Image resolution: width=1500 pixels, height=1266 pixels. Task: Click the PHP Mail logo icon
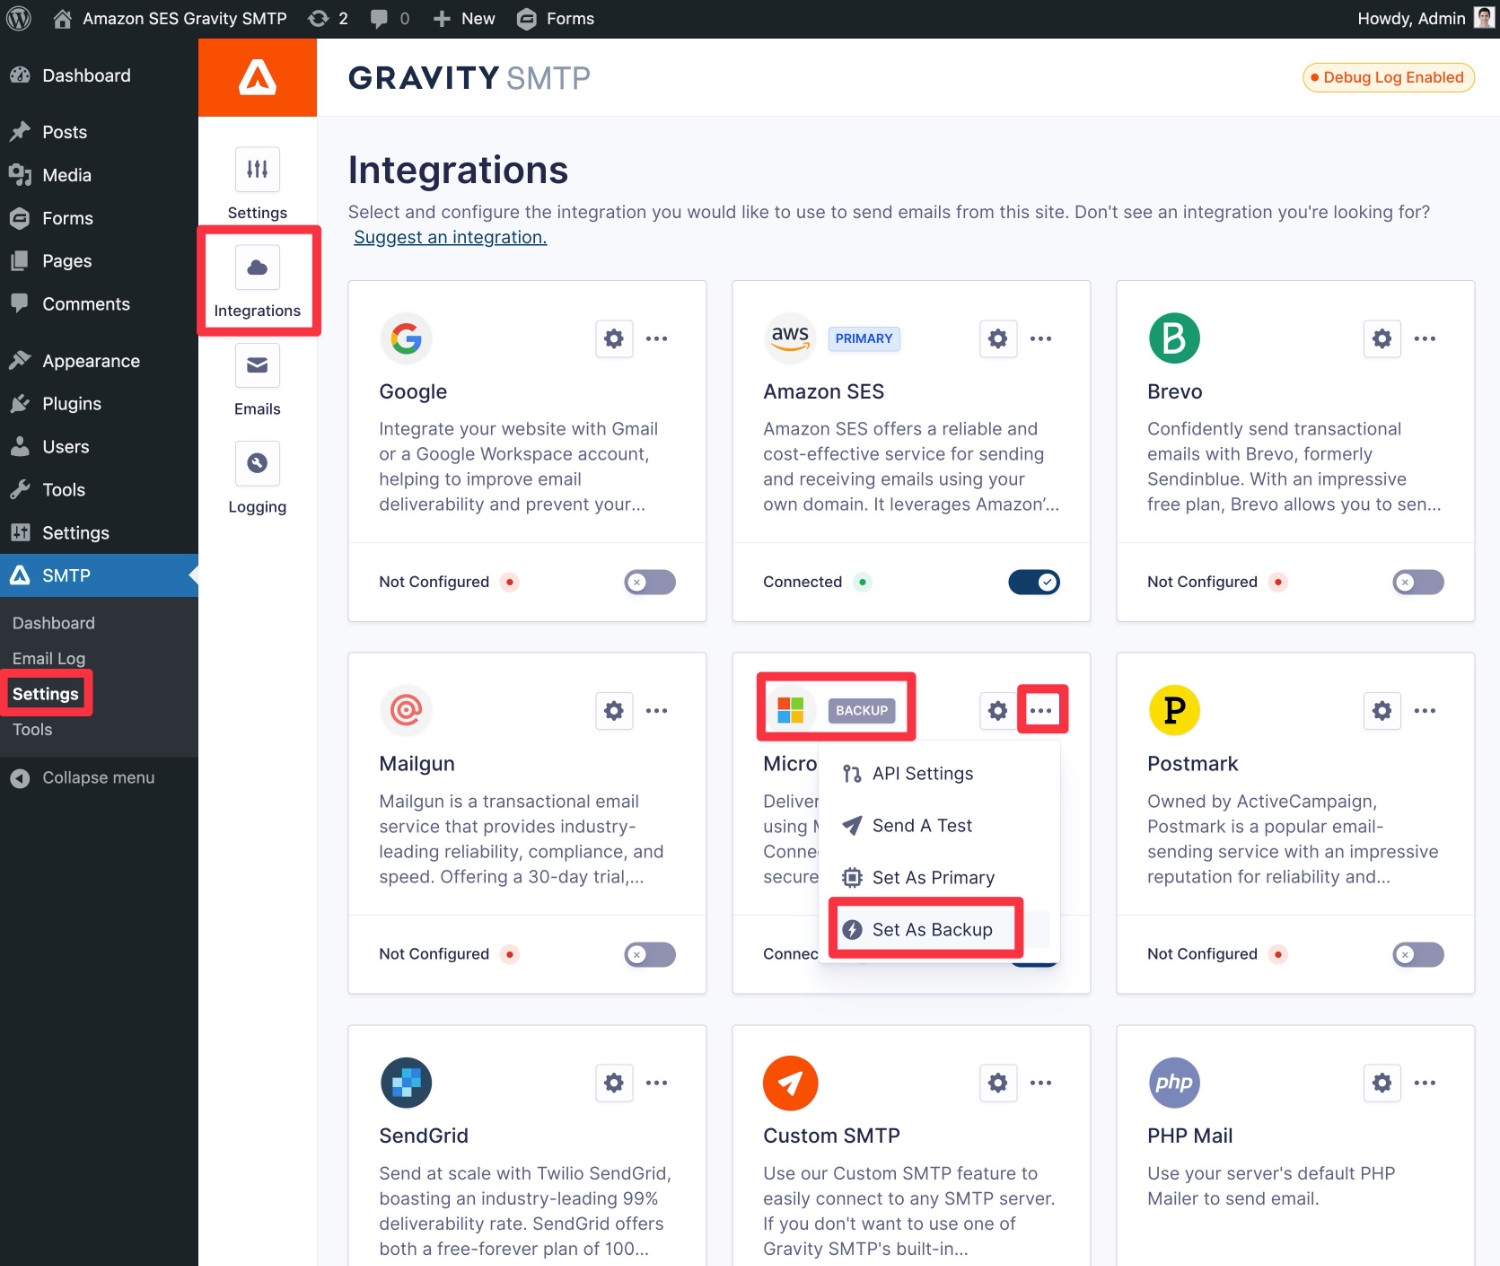click(1174, 1083)
